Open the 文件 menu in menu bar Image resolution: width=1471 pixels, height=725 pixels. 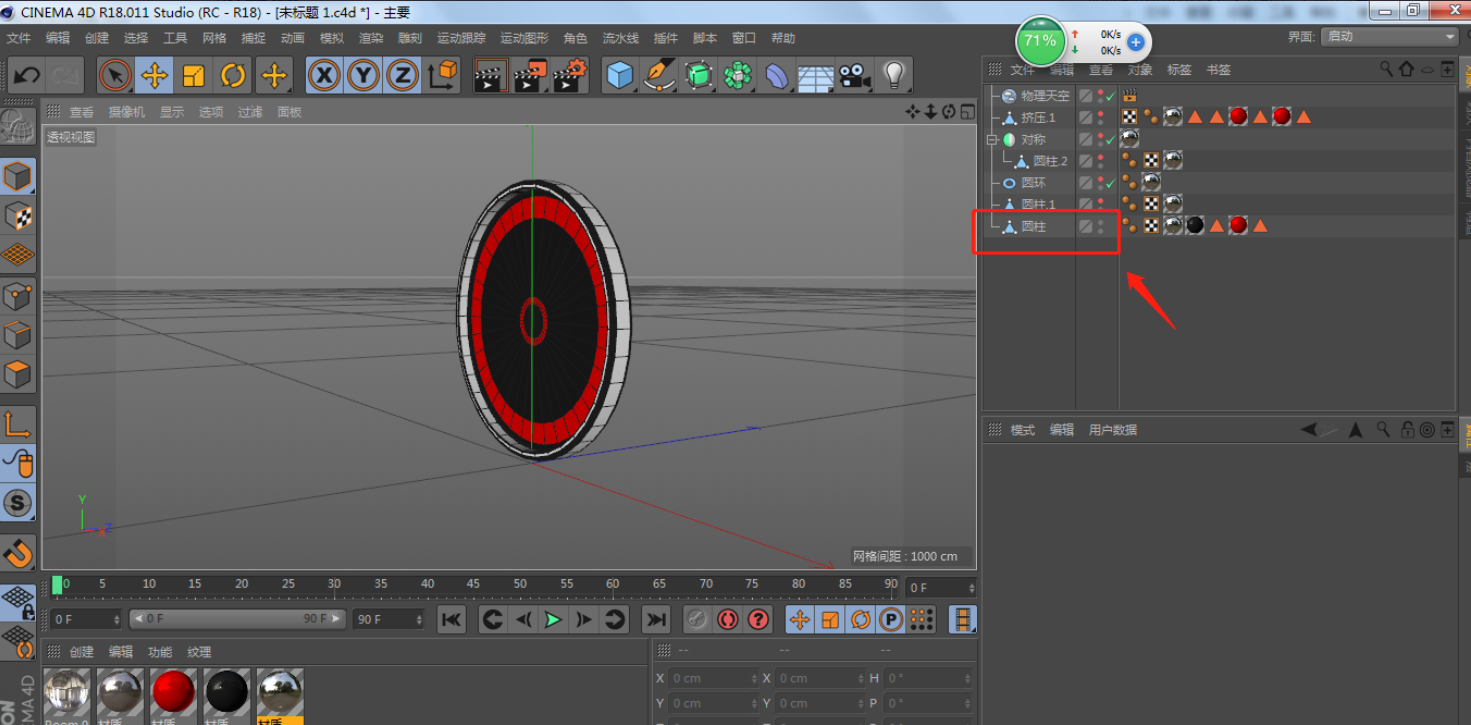(x=19, y=38)
